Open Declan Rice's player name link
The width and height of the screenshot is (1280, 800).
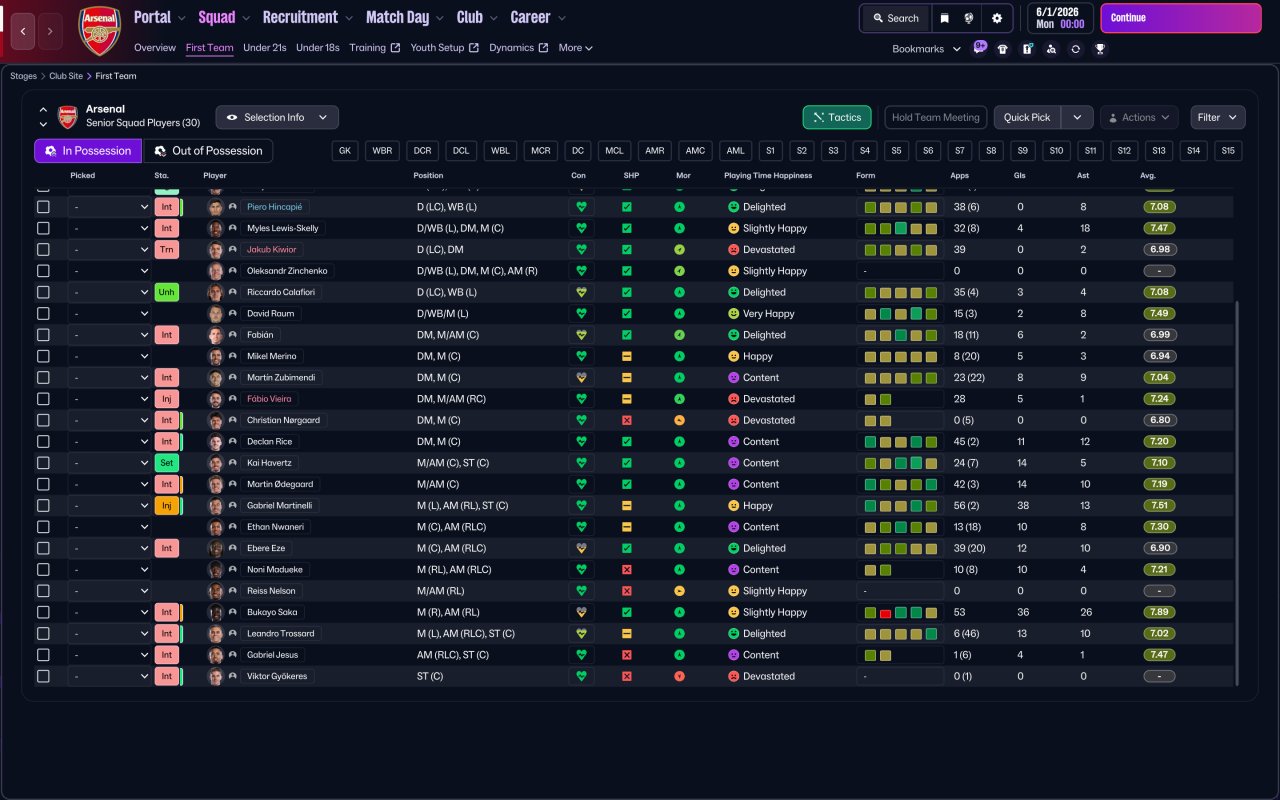(271, 442)
